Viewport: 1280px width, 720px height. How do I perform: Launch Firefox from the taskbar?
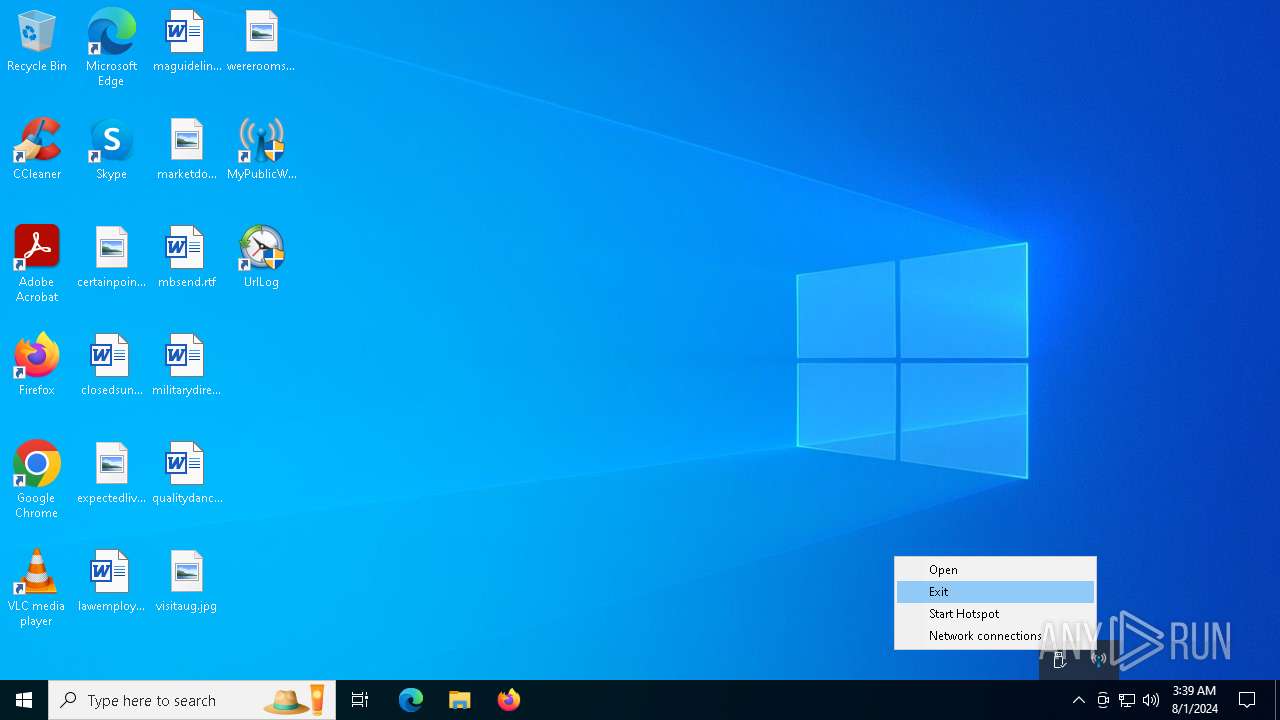(509, 700)
